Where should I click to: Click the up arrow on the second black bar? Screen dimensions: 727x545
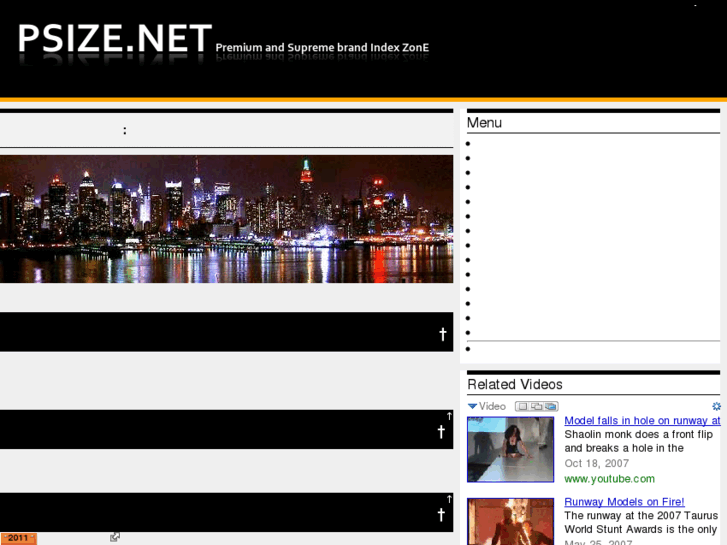point(449,416)
